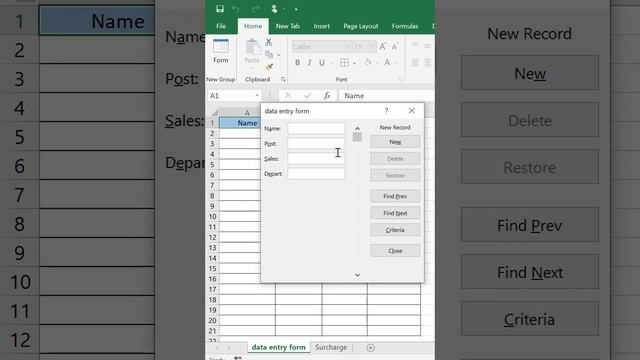This screenshot has height=360, width=640.
Task: Click the Name input field in the dialog
Action: pyautogui.click(x=316, y=129)
